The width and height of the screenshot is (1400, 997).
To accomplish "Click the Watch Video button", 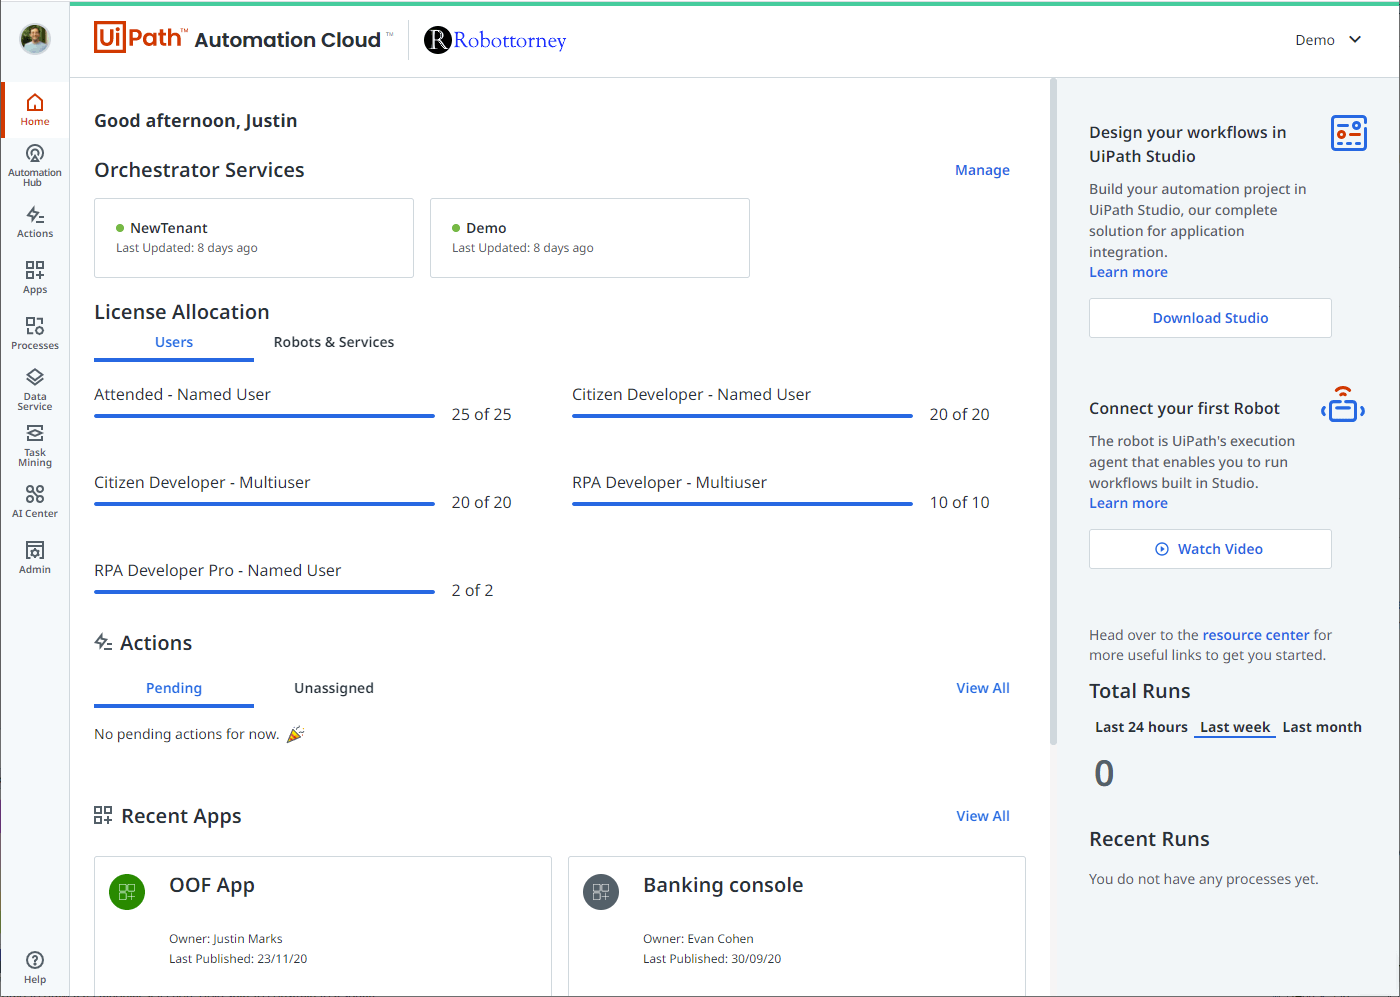I will [1210, 549].
